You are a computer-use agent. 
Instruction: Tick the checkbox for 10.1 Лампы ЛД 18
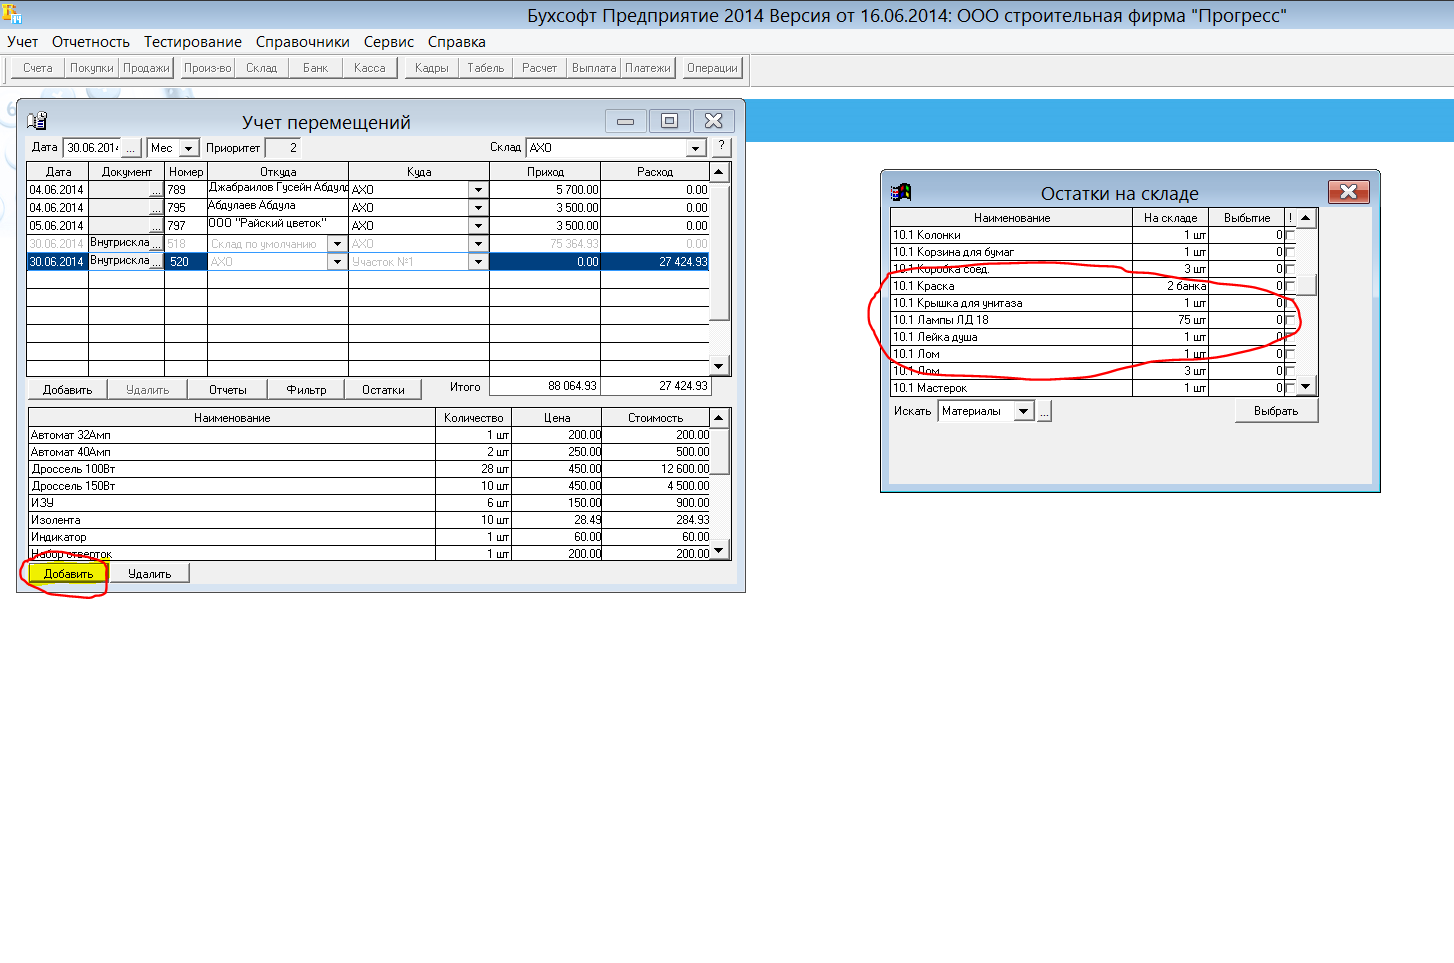coord(1290,321)
